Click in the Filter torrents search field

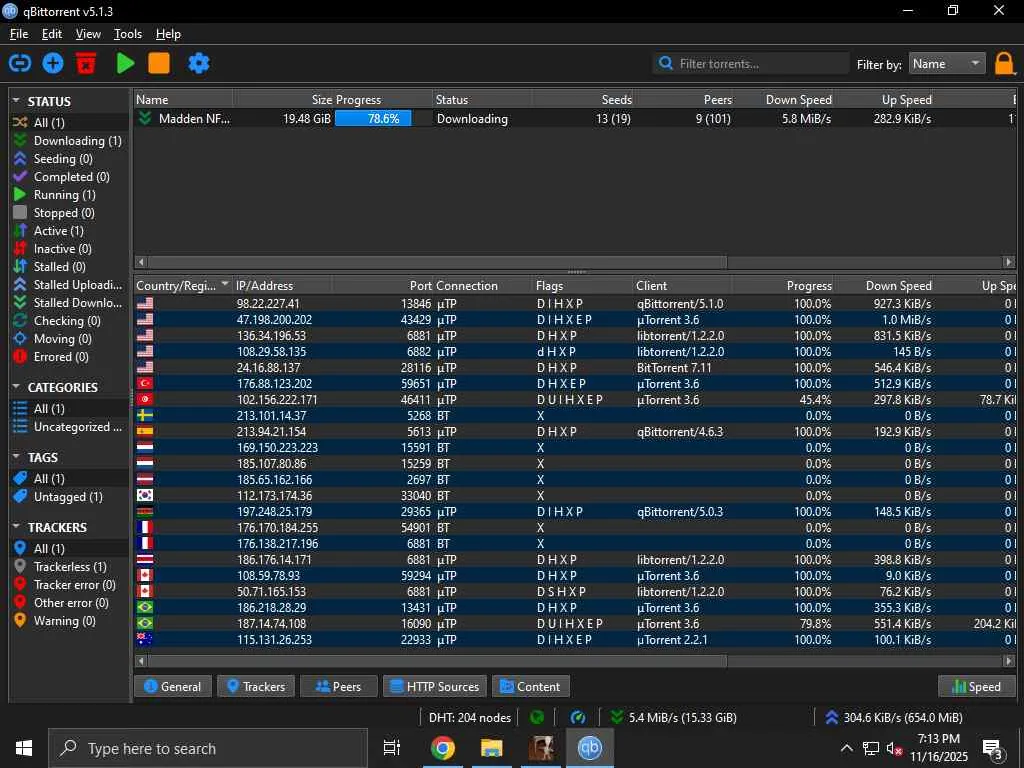pos(751,63)
